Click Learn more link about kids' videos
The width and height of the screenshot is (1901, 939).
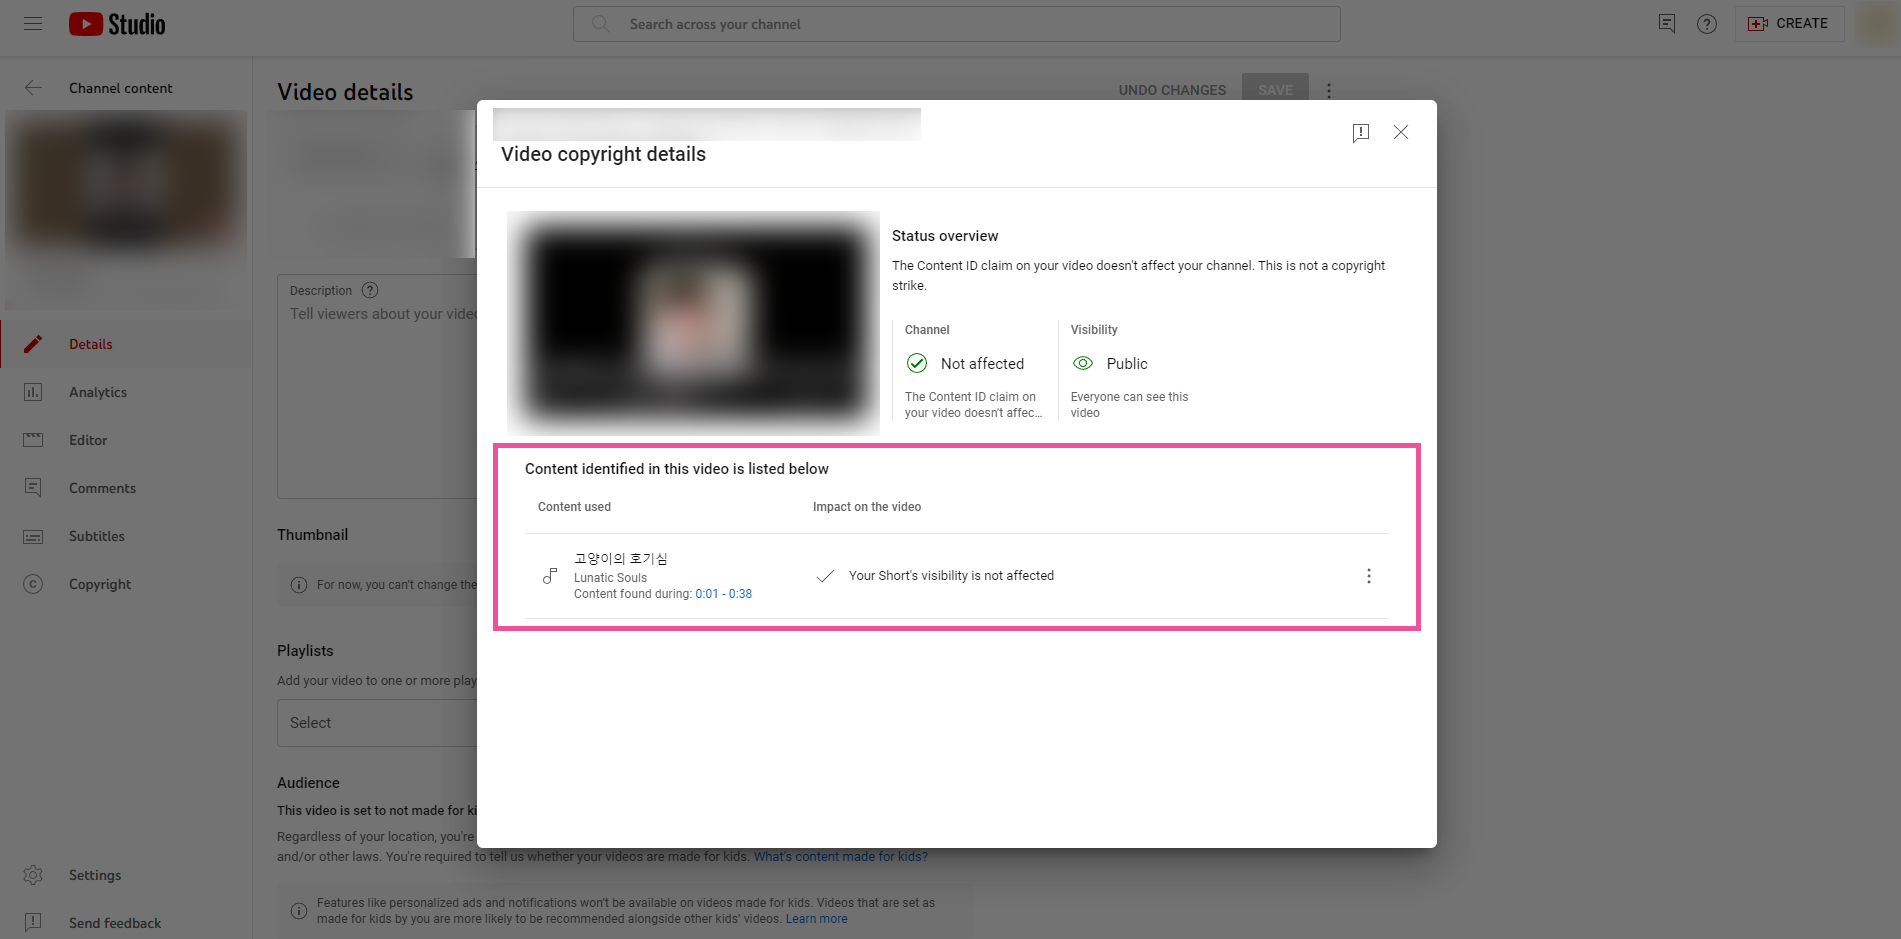pyautogui.click(x=816, y=919)
